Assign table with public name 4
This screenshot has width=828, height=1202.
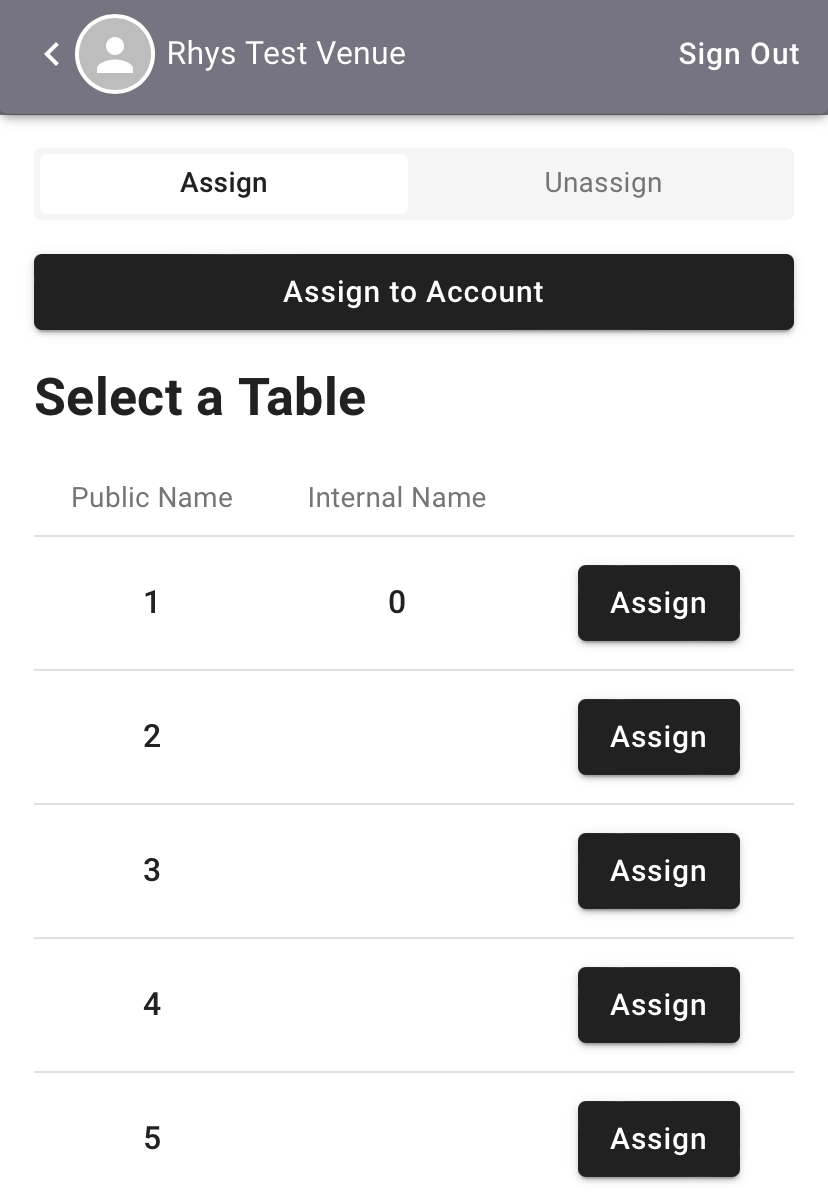tap(659, 1005)
